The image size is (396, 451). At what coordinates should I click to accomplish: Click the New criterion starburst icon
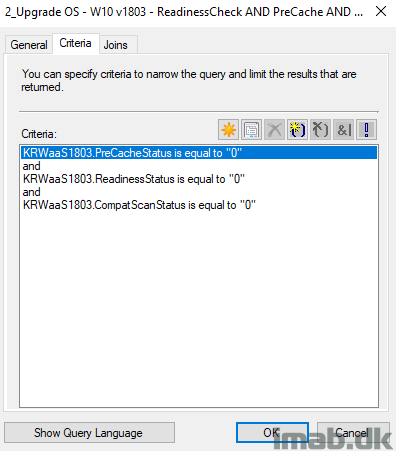pos(228,129)
